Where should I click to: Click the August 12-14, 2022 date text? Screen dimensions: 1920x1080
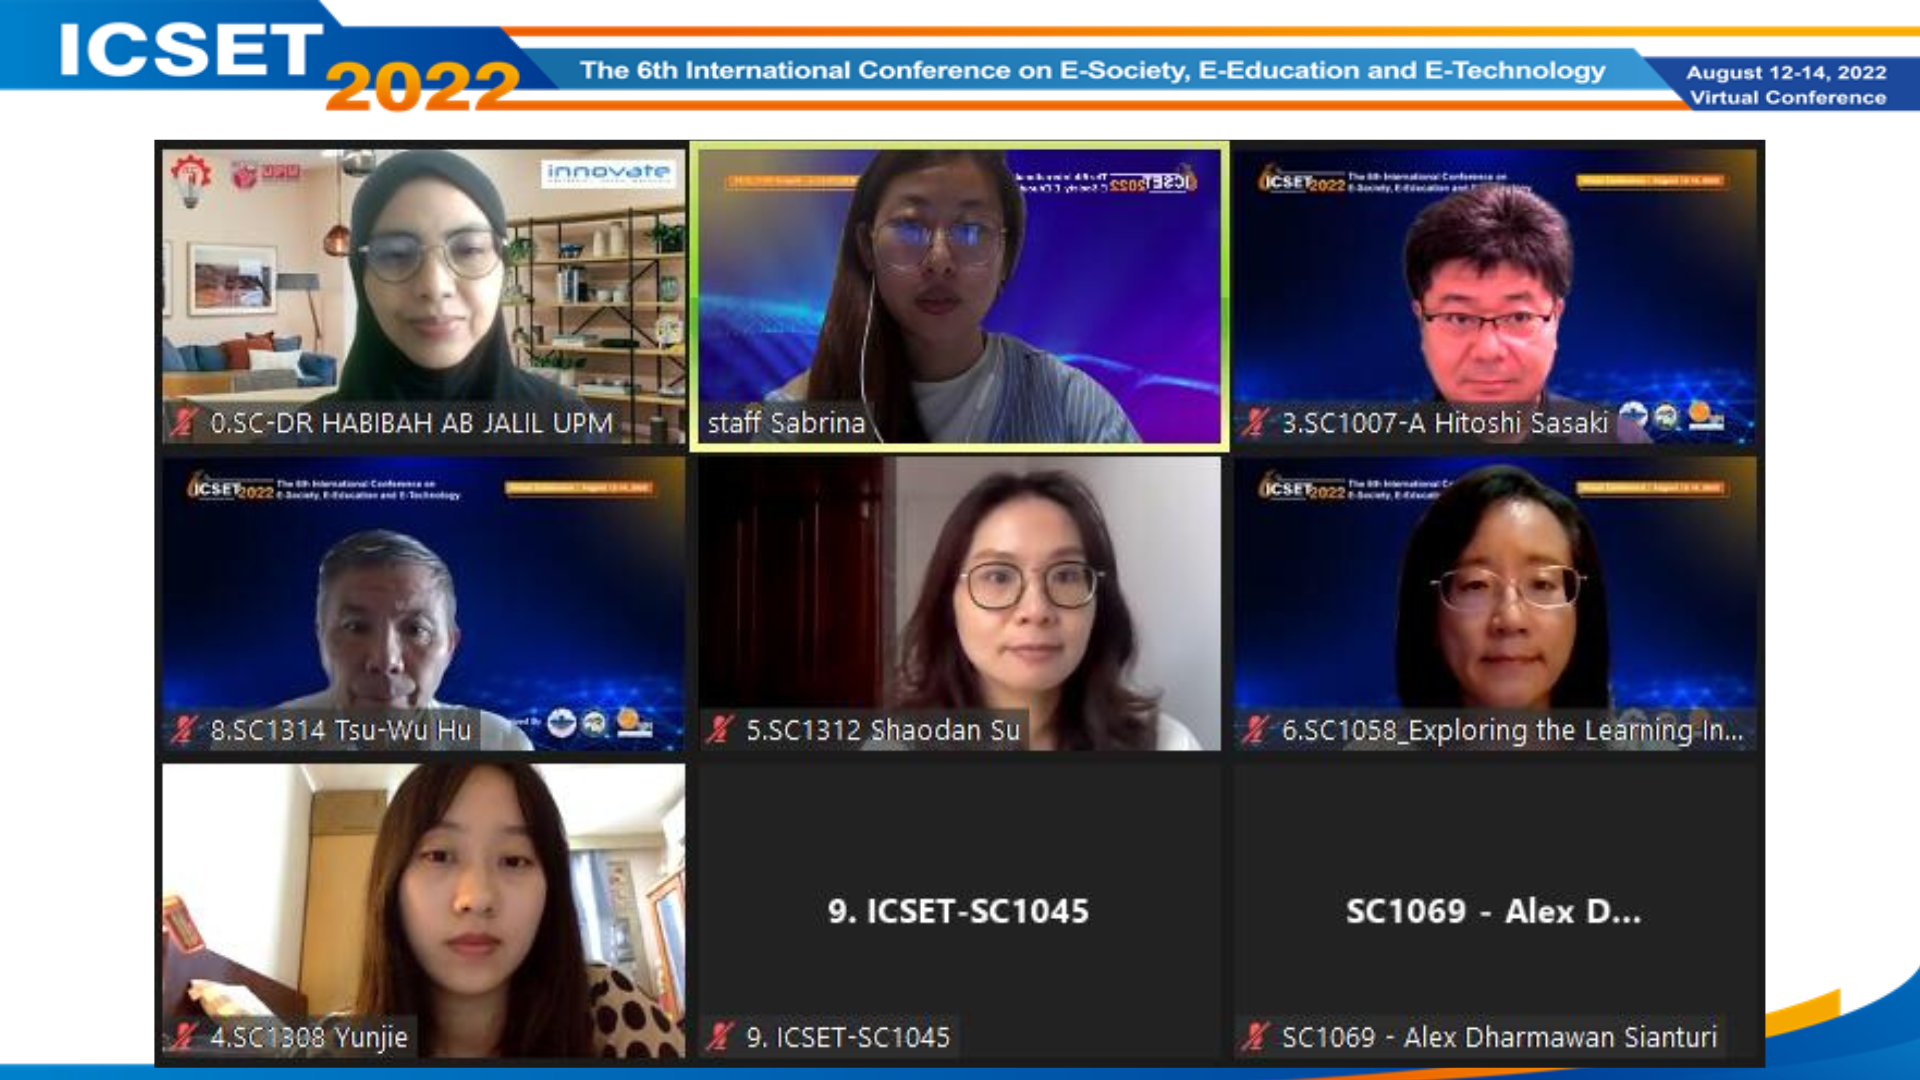[1786, 72]
